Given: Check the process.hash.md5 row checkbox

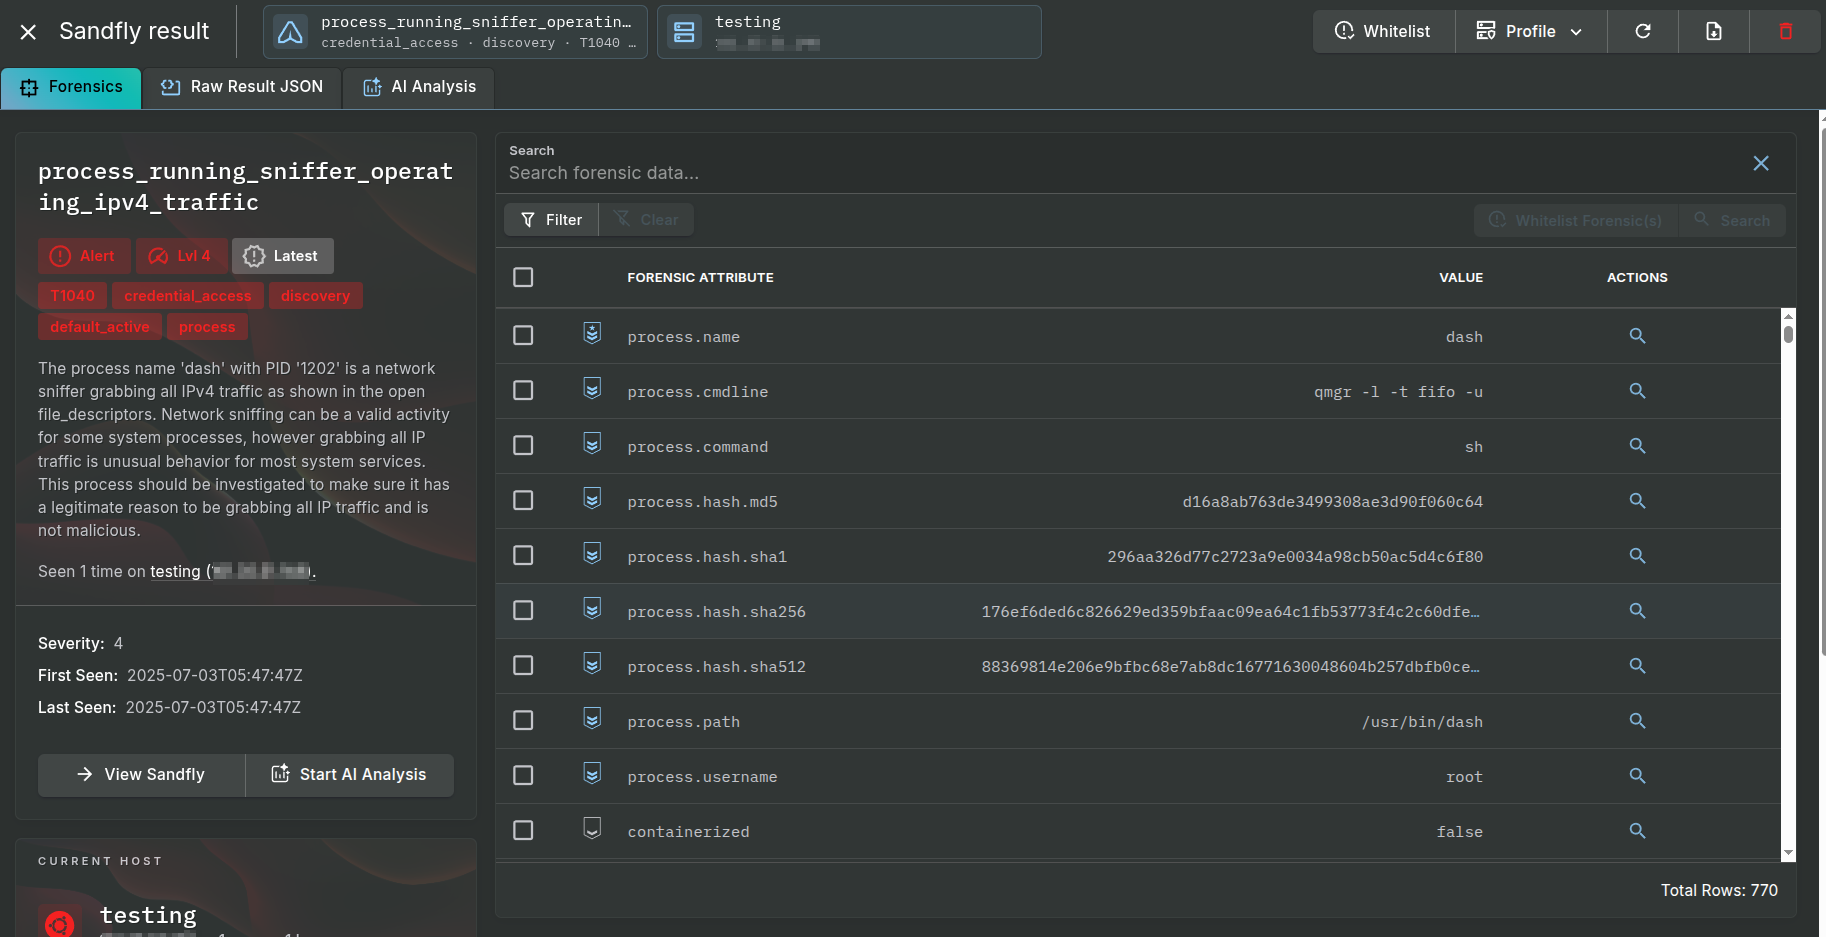Looking at the screenshot, I should [523, 500].
